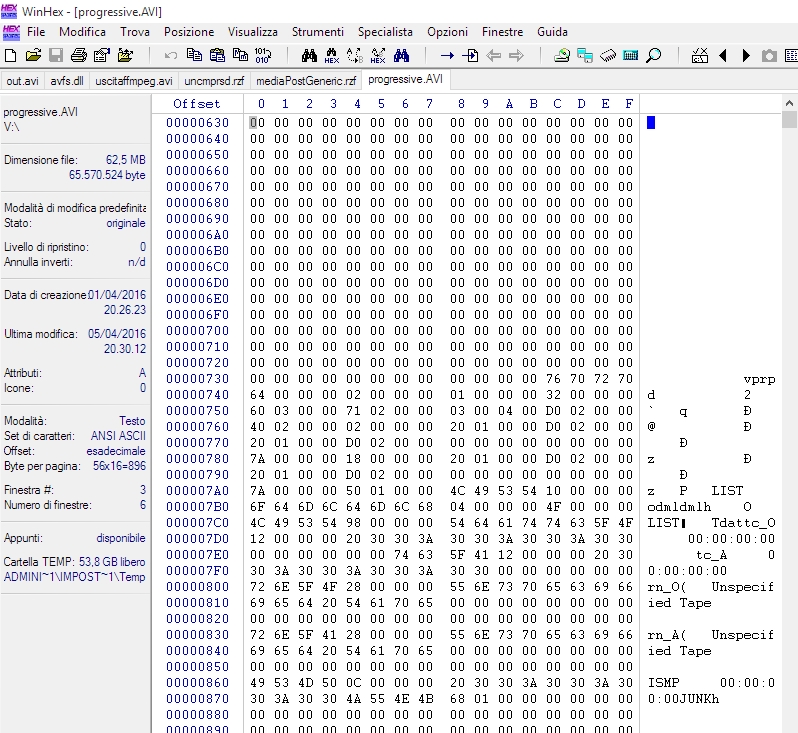Click the Clone Disk icon
The height and width of the screenshot is (733, 798).
(585, 55)
